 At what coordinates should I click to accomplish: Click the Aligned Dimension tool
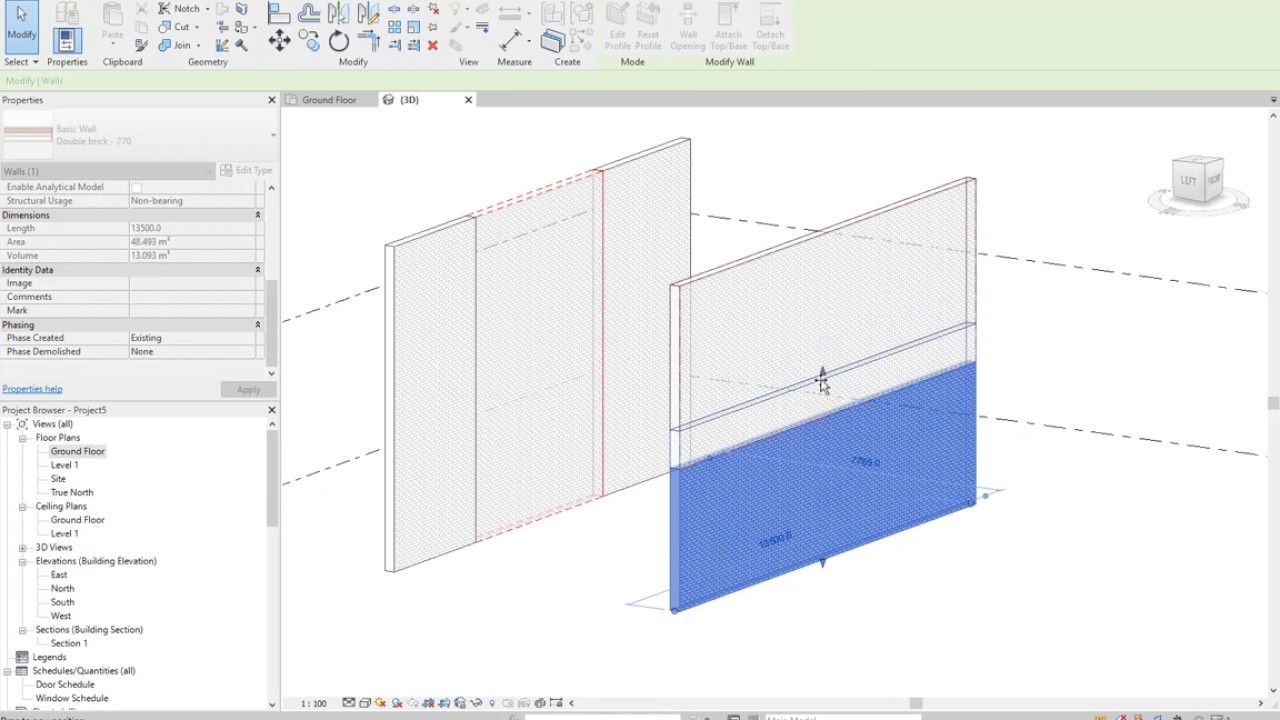click(511, 41)
